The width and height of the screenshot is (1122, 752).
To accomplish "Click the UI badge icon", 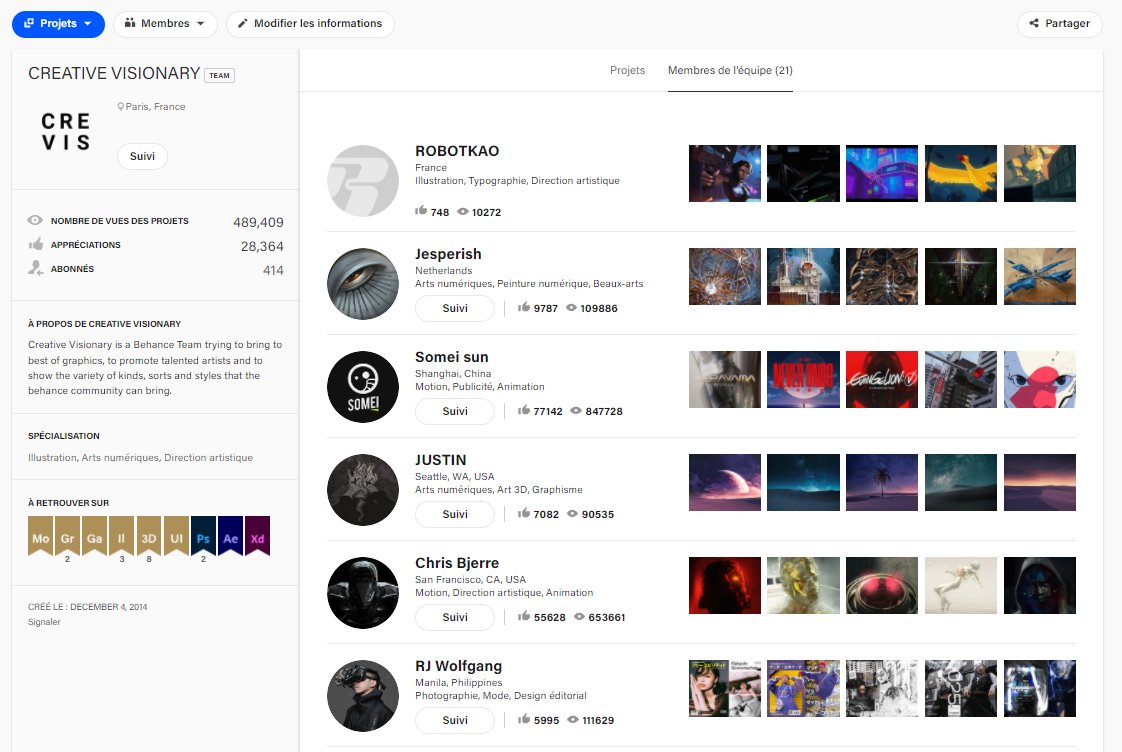I will tap(176, 536).
